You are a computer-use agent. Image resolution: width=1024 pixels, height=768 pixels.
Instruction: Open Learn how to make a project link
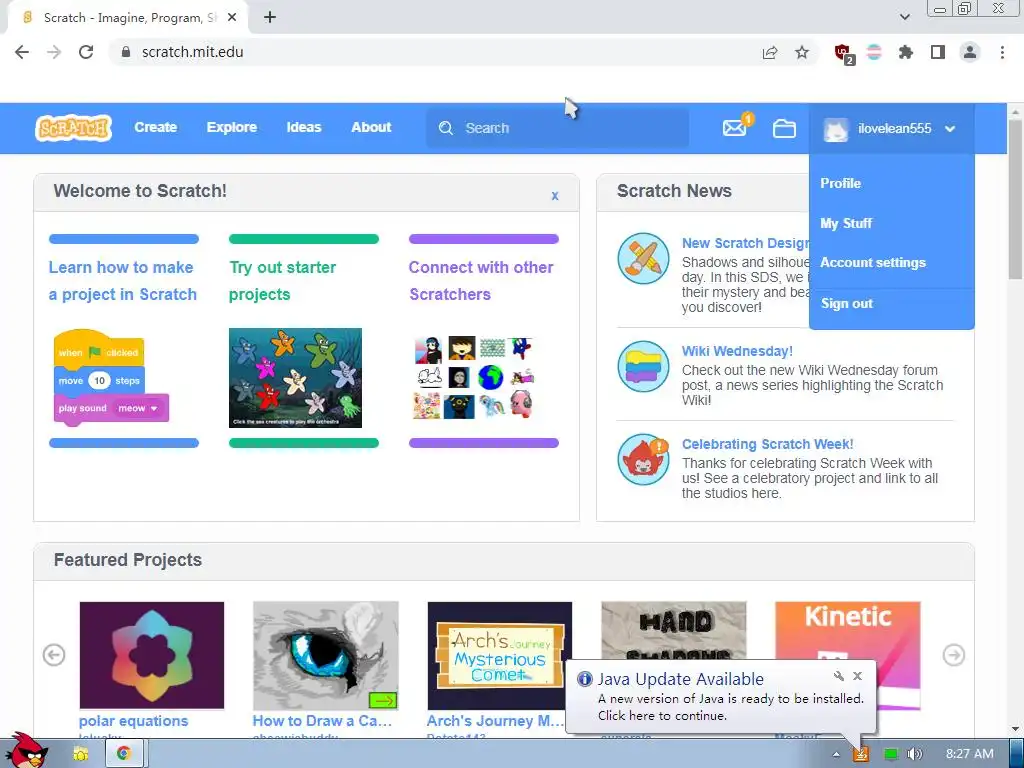123,281
